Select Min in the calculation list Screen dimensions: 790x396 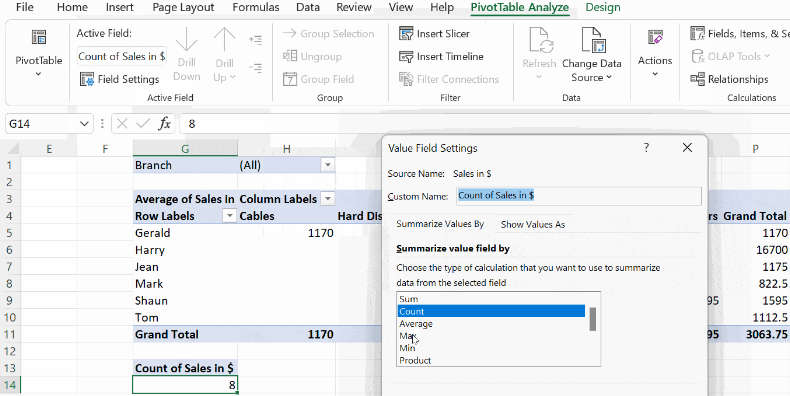click(491, 348)
